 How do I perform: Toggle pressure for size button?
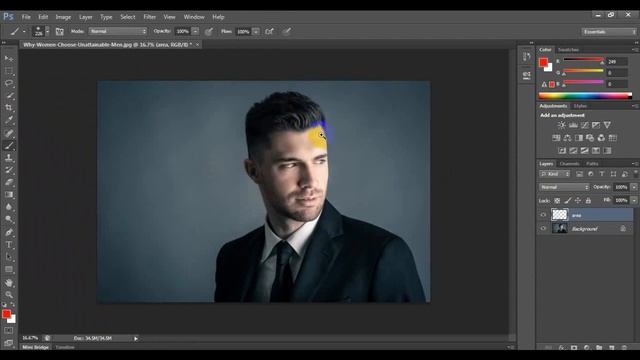[x=287, y=31]
